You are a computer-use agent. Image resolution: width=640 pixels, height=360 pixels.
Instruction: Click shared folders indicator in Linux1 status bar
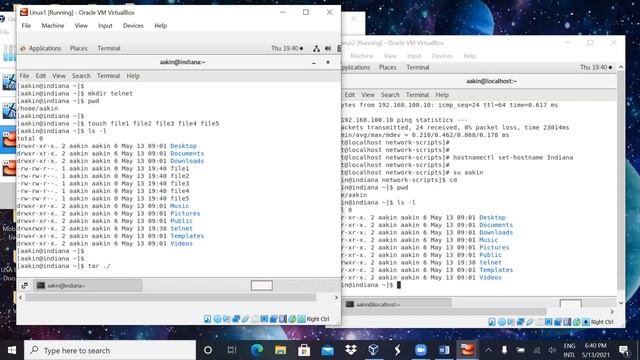pos(255,319)
